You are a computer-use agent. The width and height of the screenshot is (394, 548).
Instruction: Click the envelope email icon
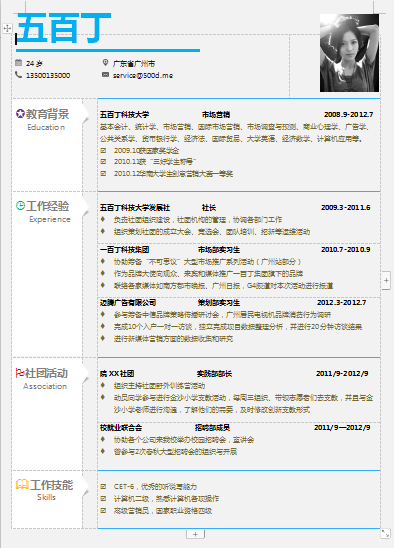105,74
